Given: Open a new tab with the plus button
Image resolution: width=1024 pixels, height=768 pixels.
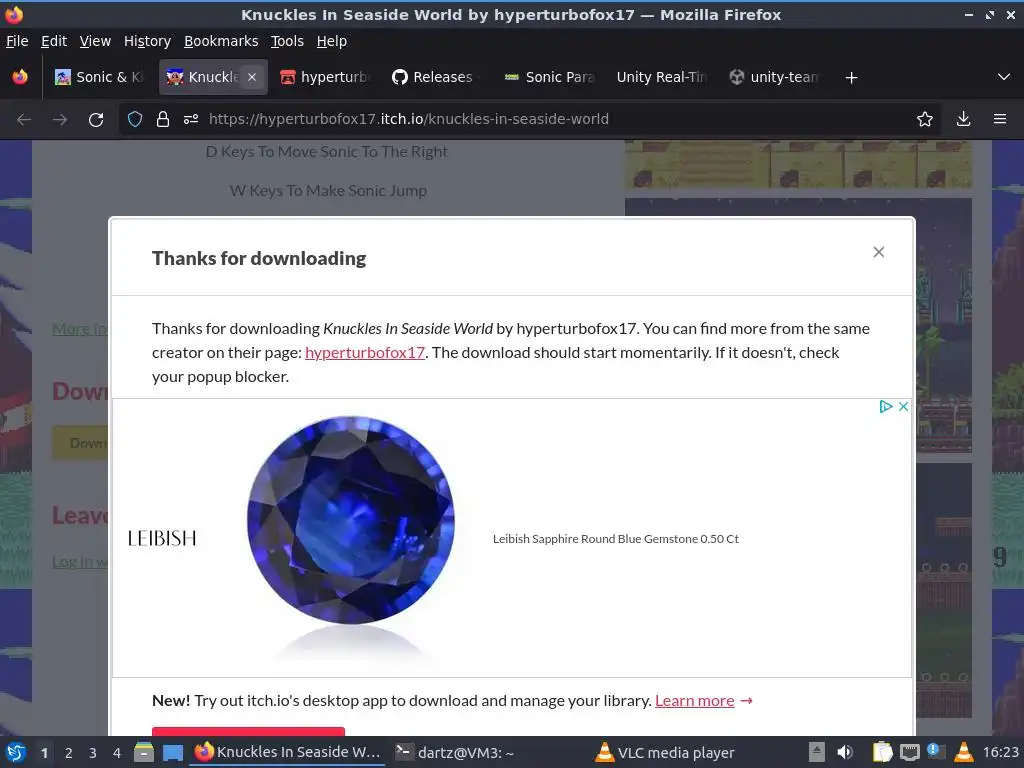Looking at the screenshot, I should click(851, 78).
